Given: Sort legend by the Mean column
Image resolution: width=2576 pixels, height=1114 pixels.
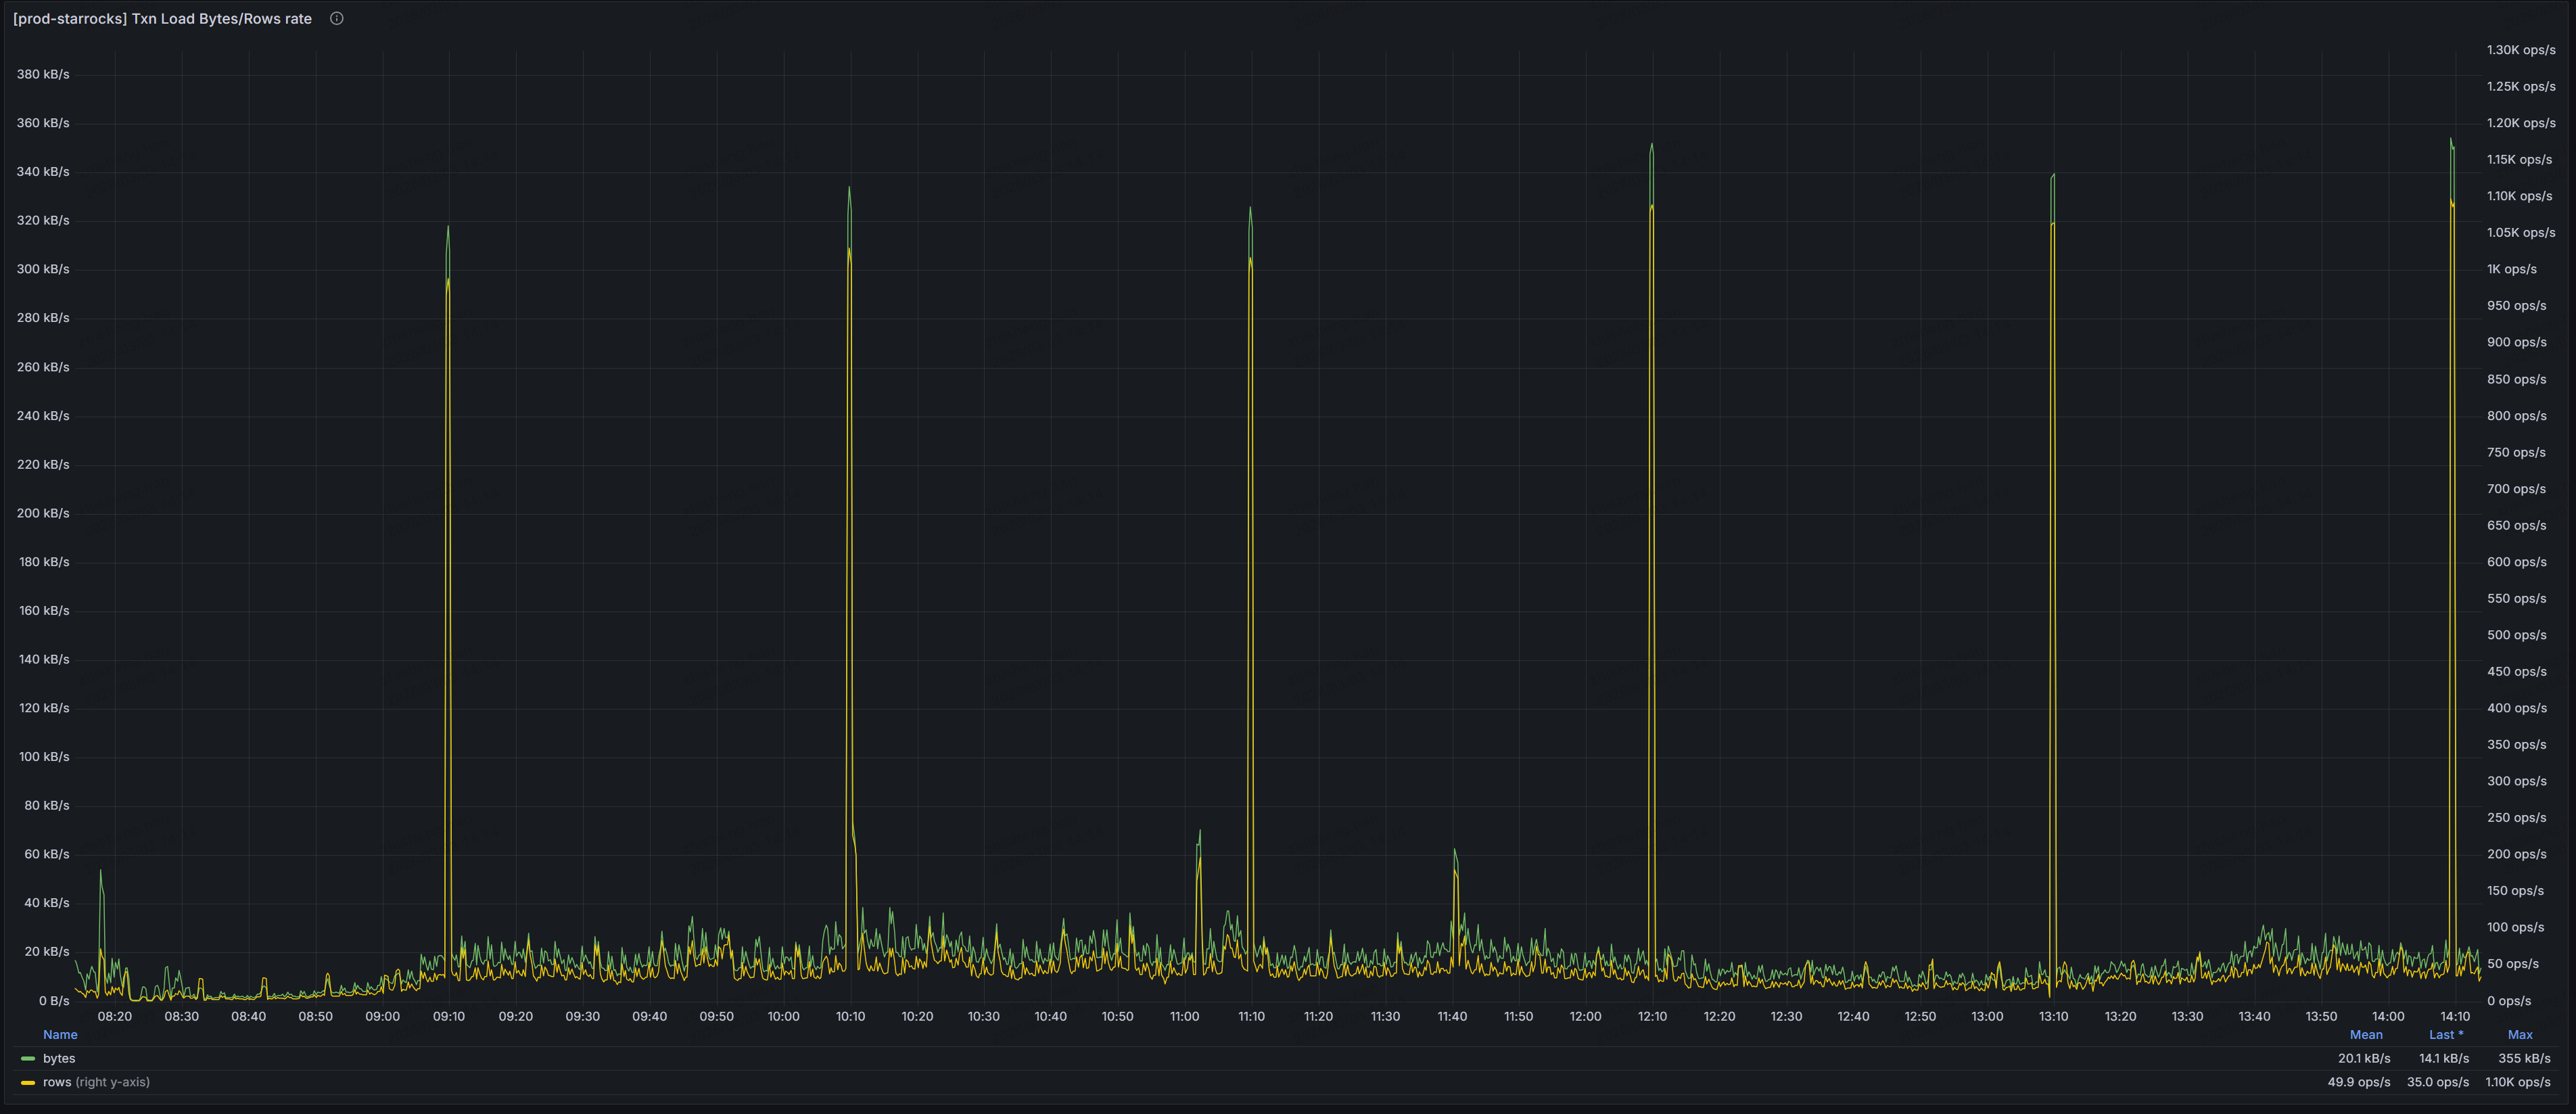Looking at the screenshot, I should coord(2365,1034).
